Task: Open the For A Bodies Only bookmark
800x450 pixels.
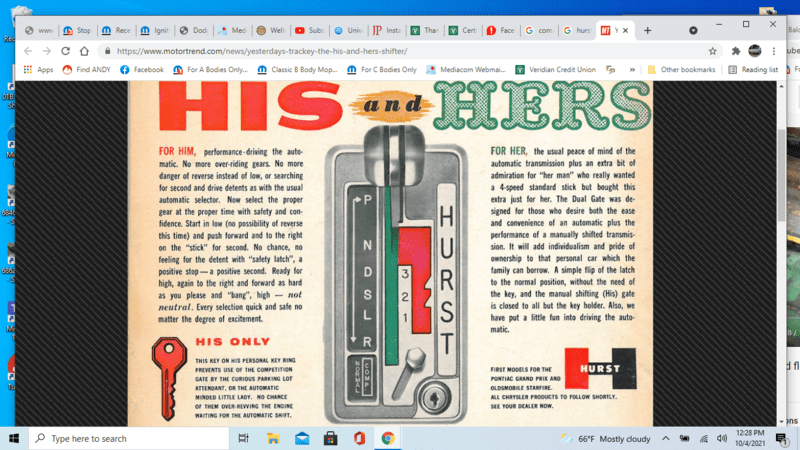Action: pos(210,69)
